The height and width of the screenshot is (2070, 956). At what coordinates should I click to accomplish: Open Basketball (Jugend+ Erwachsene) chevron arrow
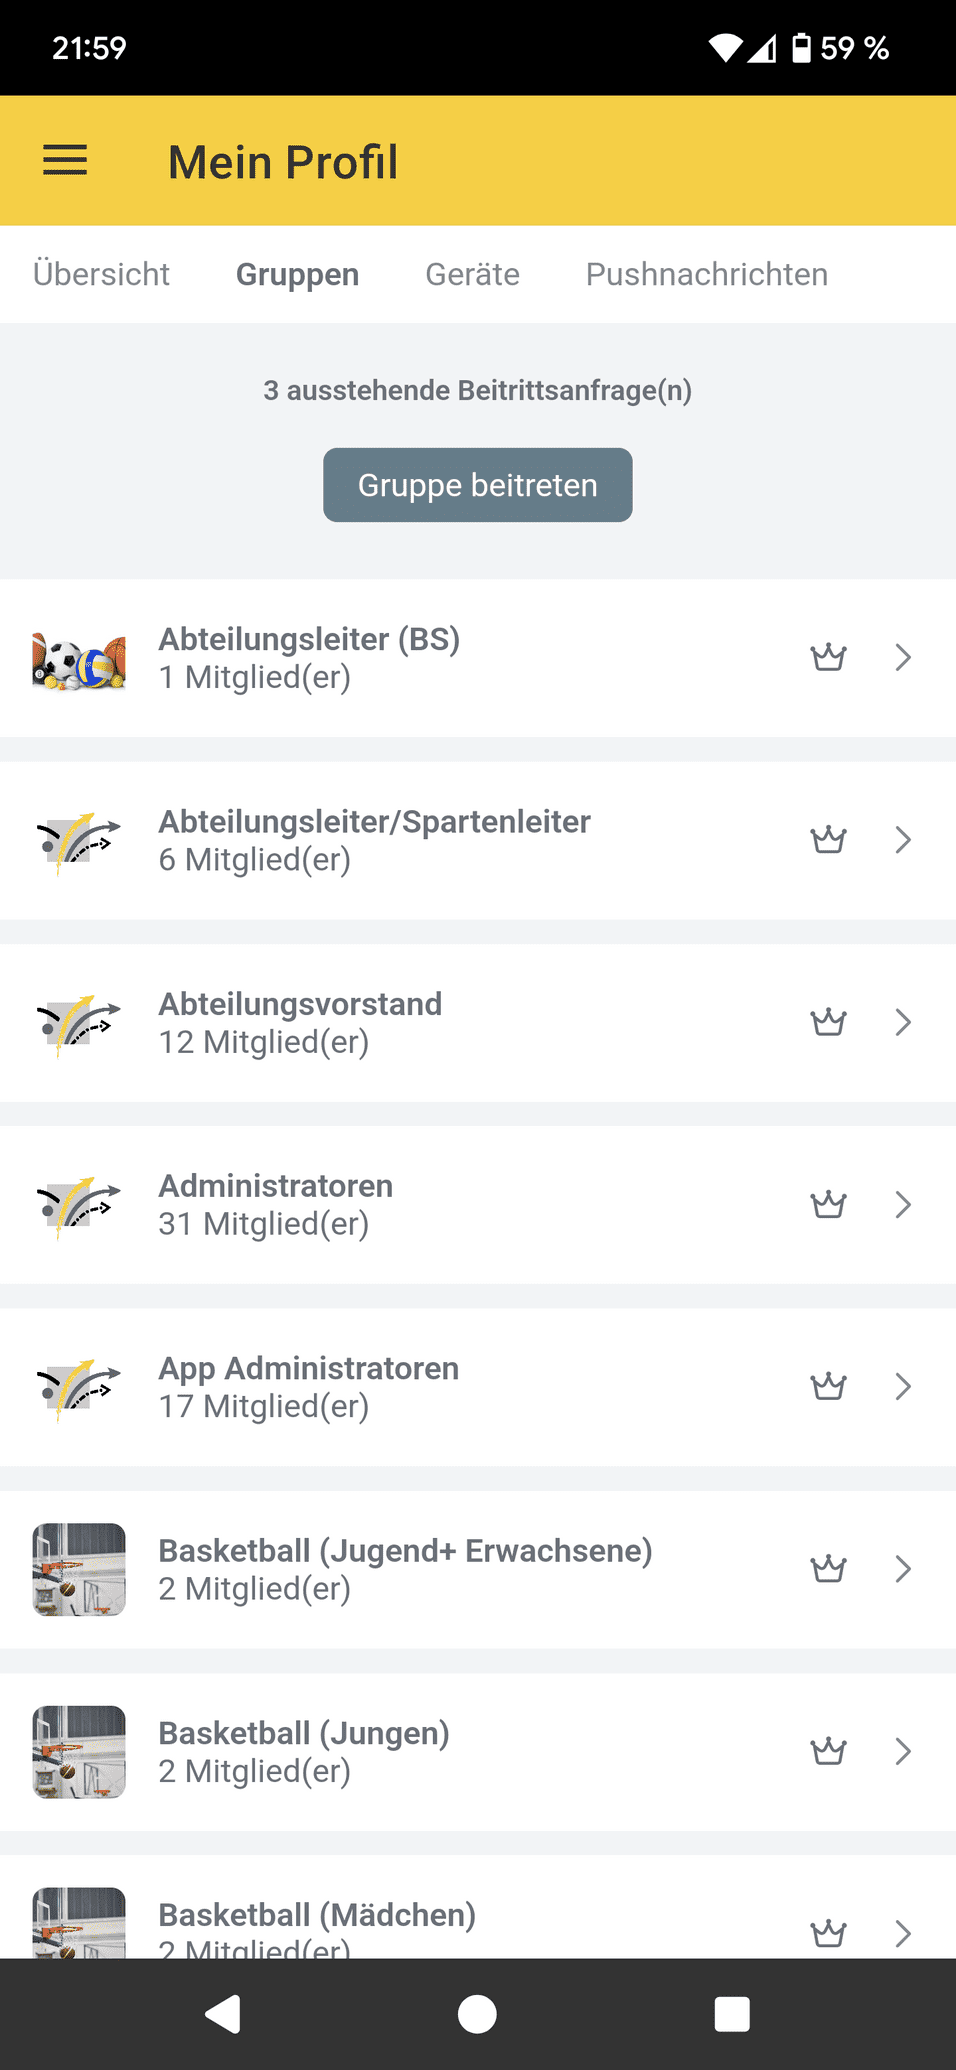tap(903, 1569)
